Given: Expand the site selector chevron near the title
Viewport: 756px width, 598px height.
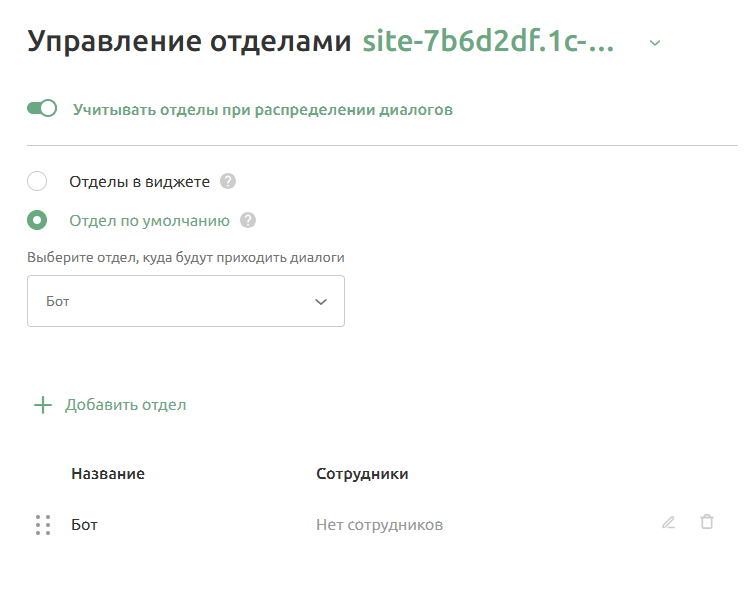Looking at the screenshot, I should [x=655, y=42].
